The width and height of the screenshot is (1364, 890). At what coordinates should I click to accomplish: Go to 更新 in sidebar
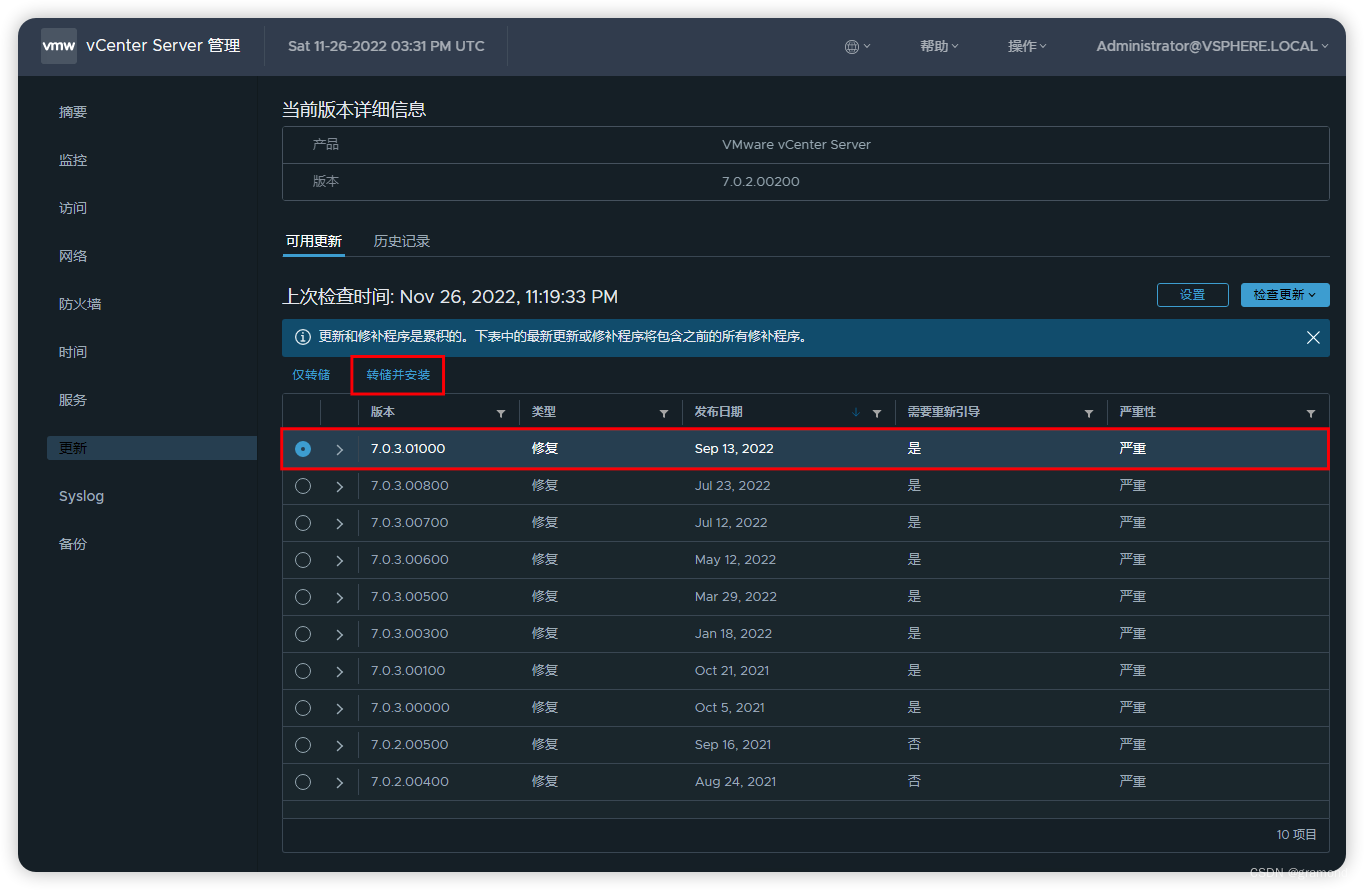click(152, 448)
